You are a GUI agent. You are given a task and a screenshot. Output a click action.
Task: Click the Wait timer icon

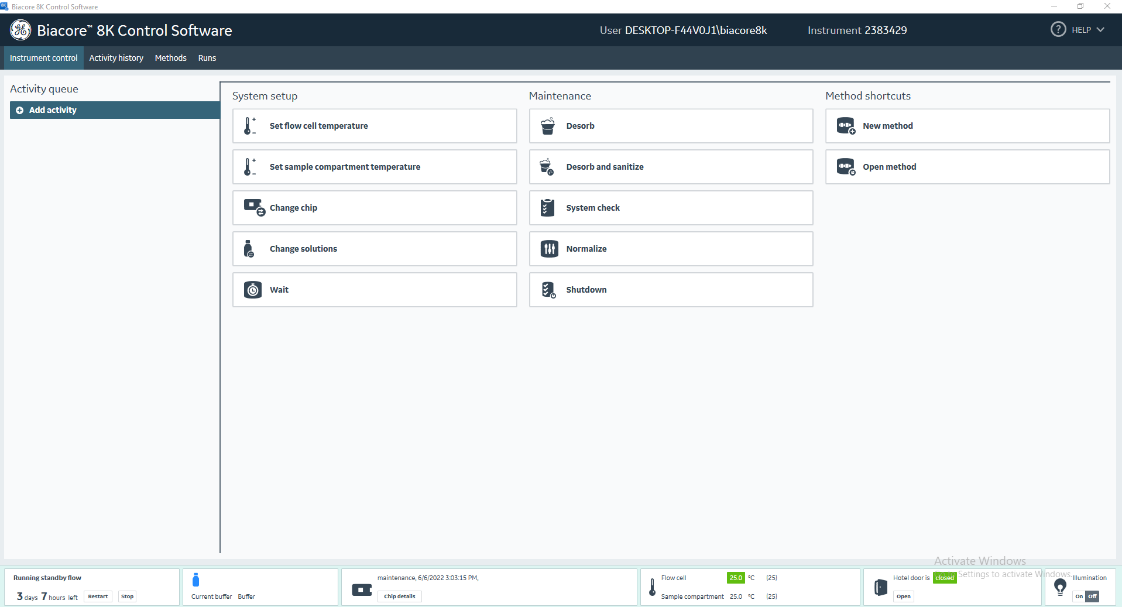point(253,290)
